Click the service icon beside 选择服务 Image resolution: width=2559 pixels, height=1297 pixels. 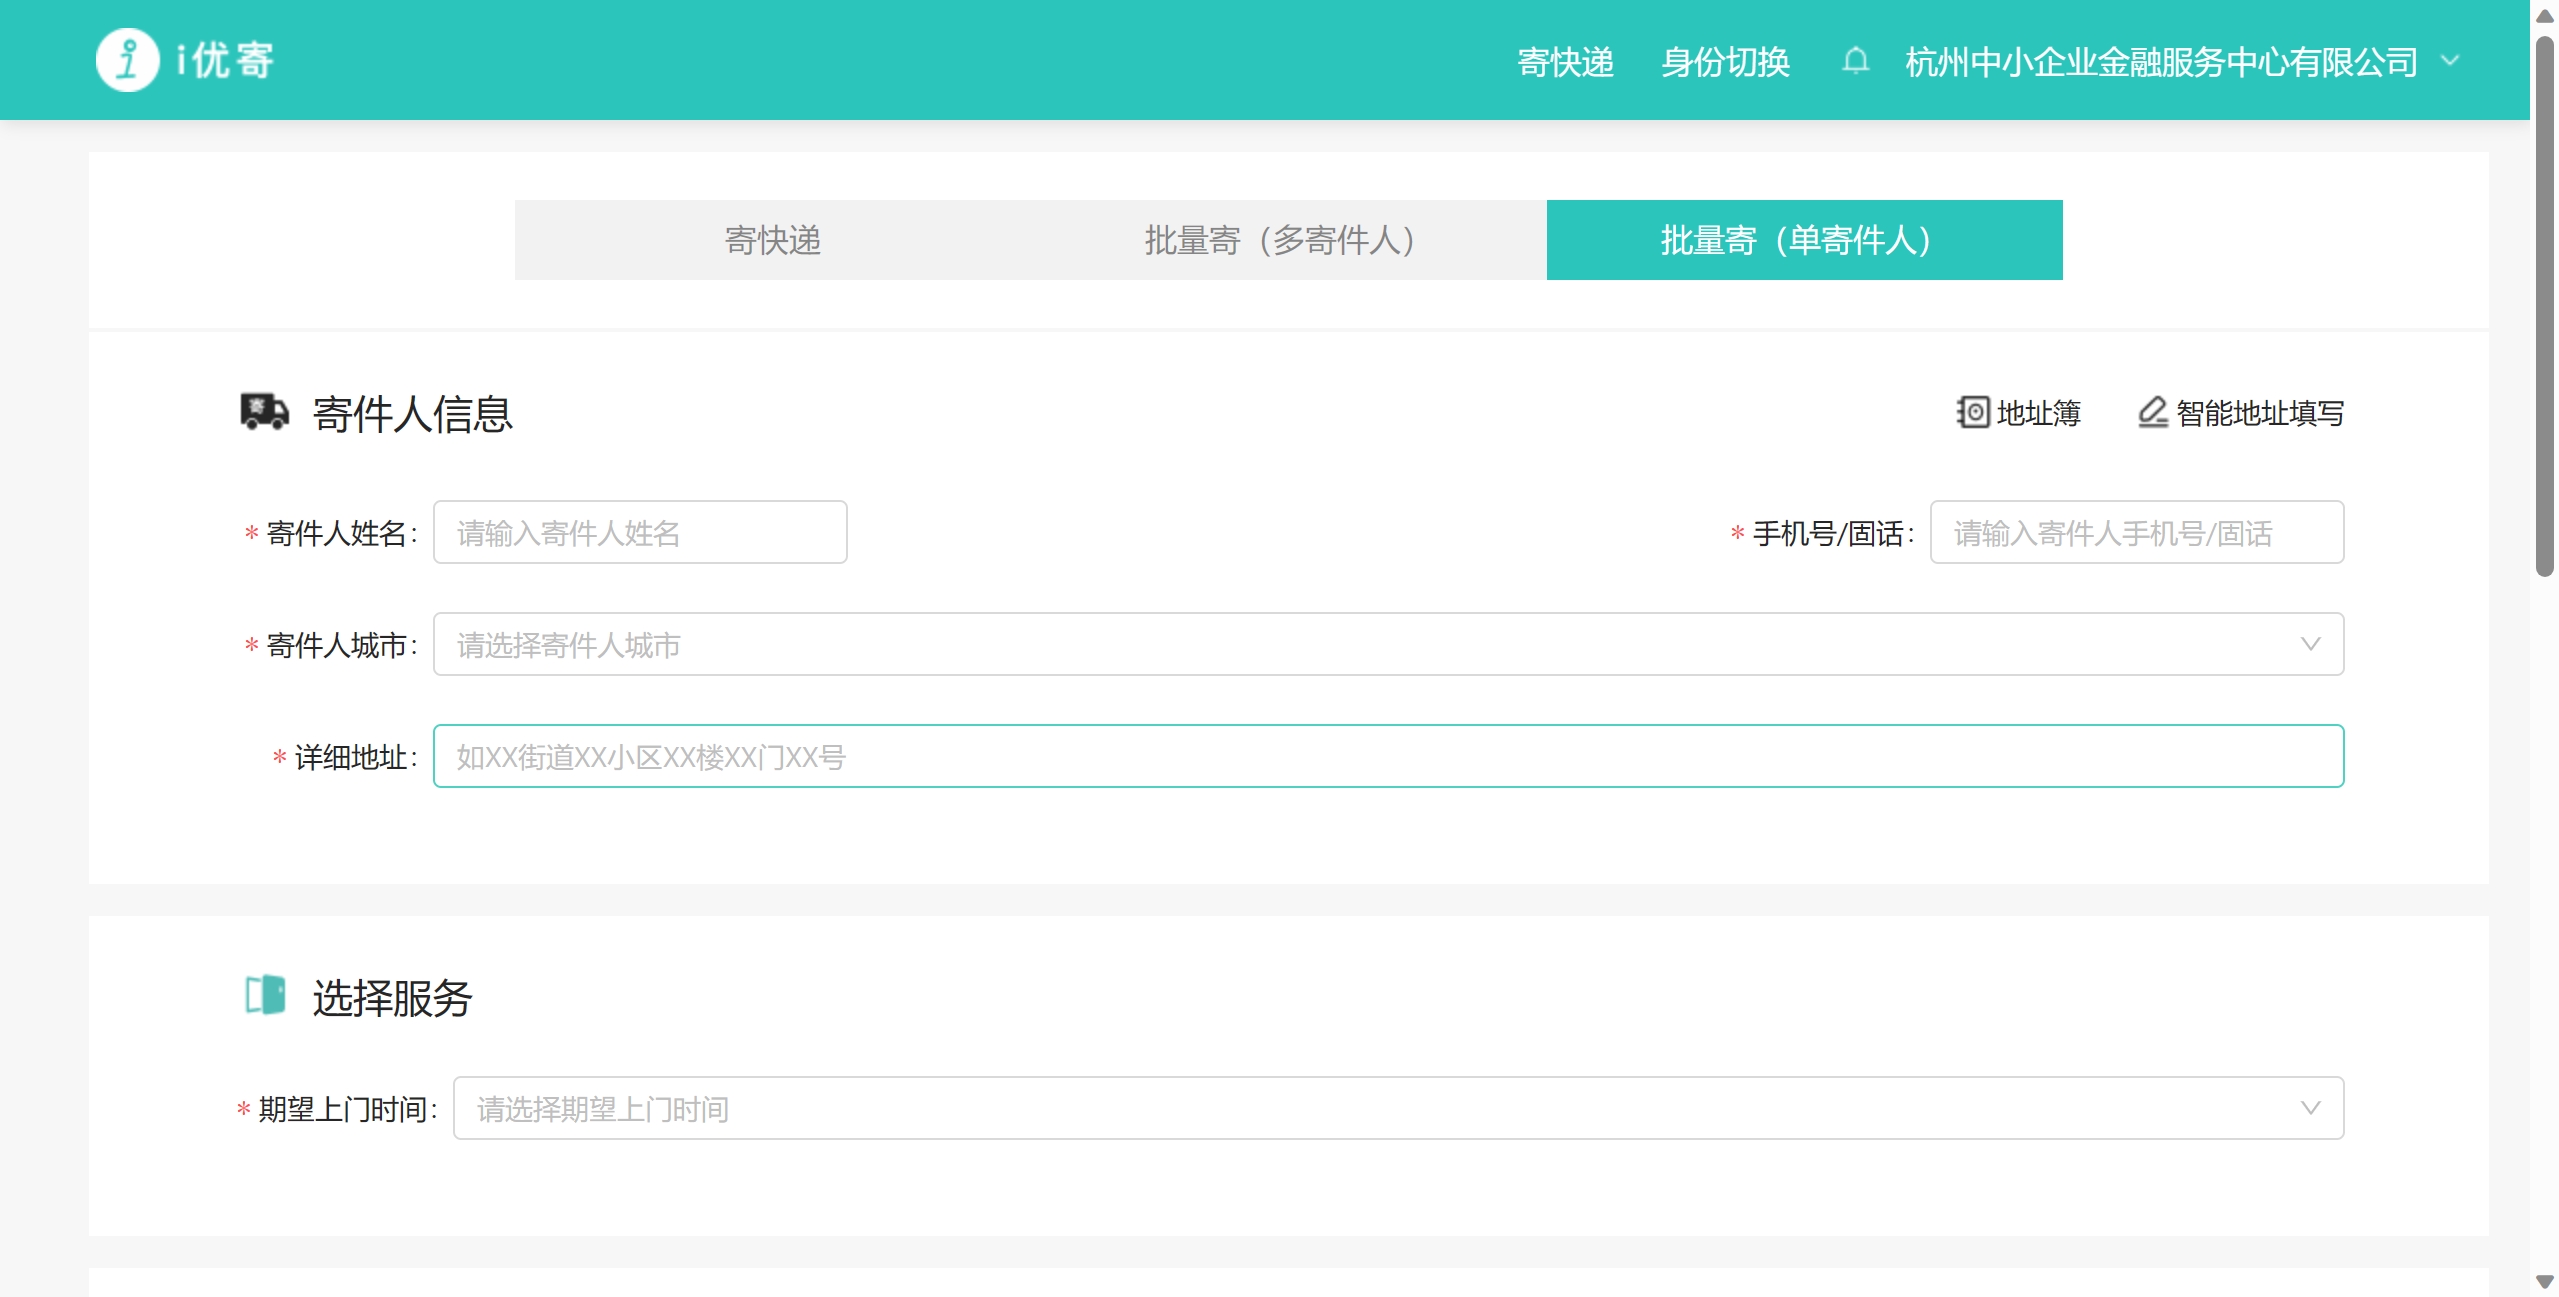265,995
